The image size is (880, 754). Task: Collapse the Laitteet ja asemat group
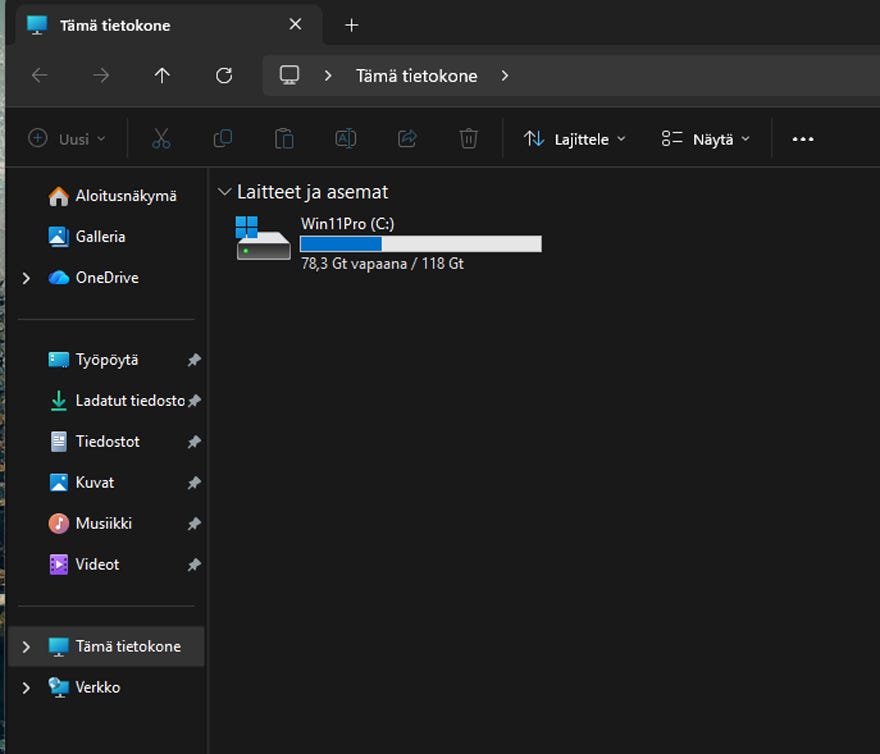224,192
